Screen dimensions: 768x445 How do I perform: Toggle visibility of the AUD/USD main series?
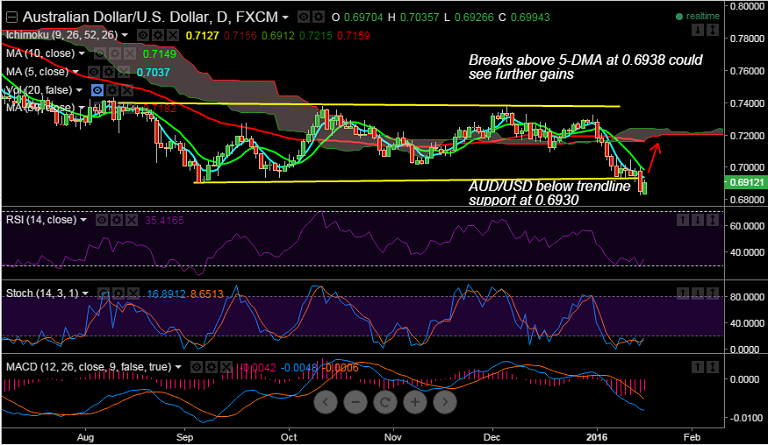(x=304, y=17)
